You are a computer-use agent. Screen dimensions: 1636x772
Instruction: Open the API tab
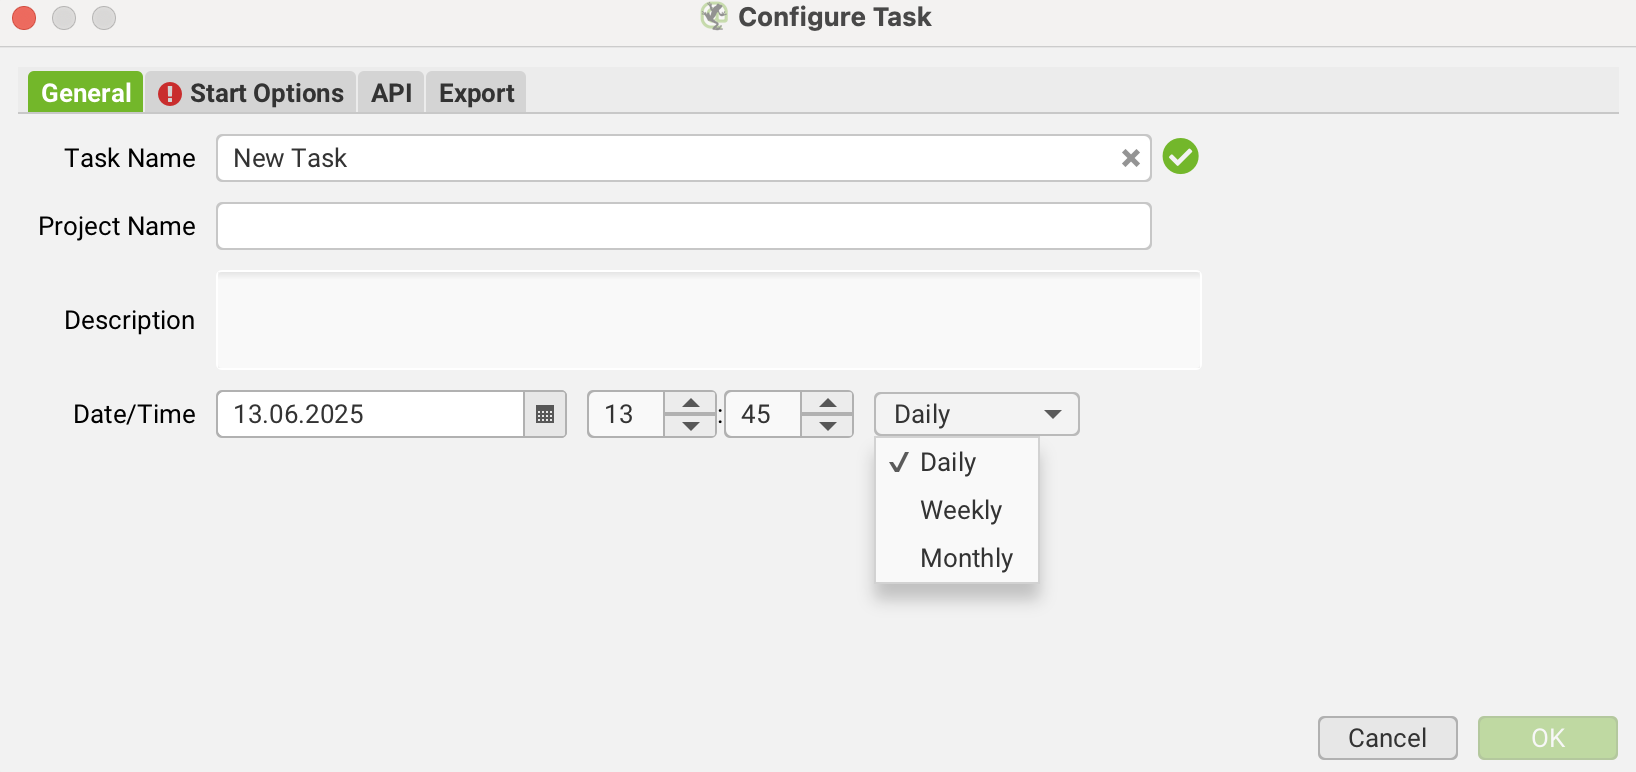coord(391,93)
